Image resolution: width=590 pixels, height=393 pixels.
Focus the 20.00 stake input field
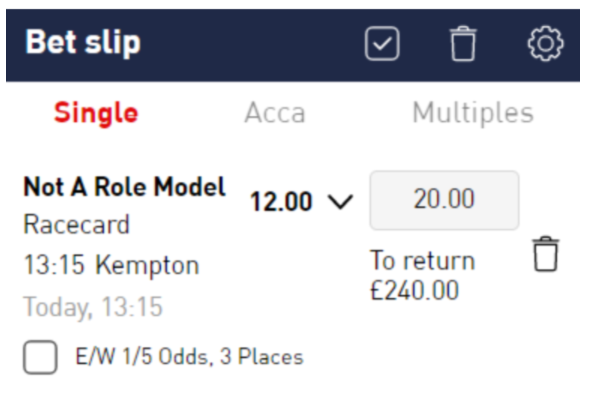(444, 200)
